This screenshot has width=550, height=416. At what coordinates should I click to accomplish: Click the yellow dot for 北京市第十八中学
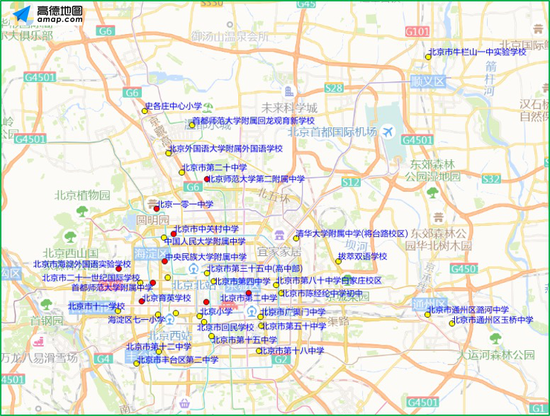click(259, 351)
